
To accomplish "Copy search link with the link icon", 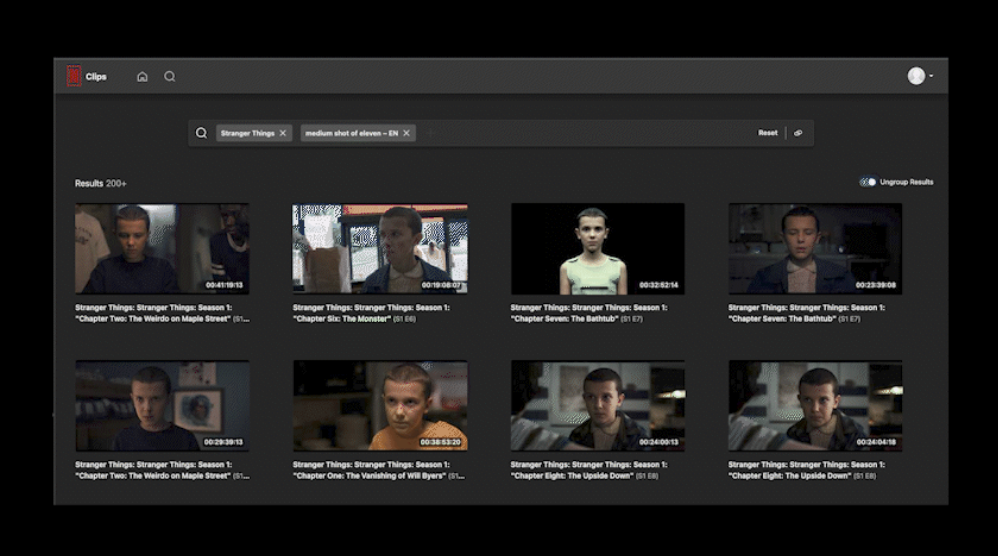I will click(x=798, y=133).
